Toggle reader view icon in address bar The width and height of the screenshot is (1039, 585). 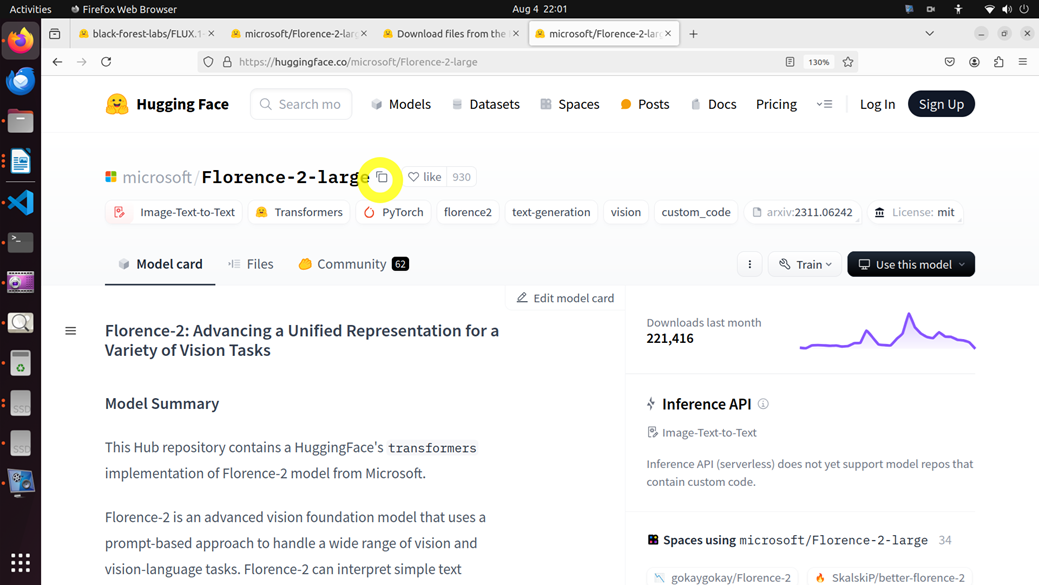pos(790,62)
